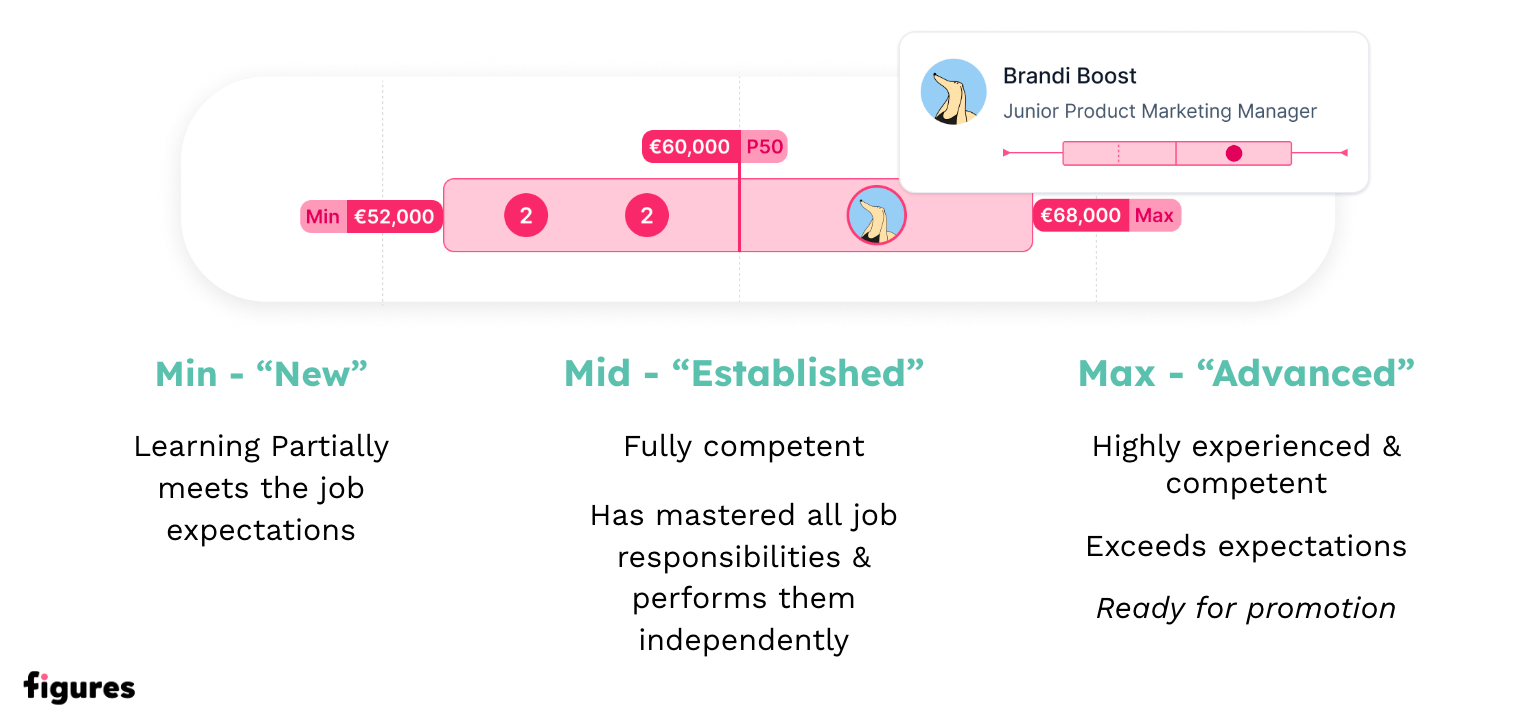
Task: Click Brandi Boost's avatar in the salary band
Action: pos(877,215)
